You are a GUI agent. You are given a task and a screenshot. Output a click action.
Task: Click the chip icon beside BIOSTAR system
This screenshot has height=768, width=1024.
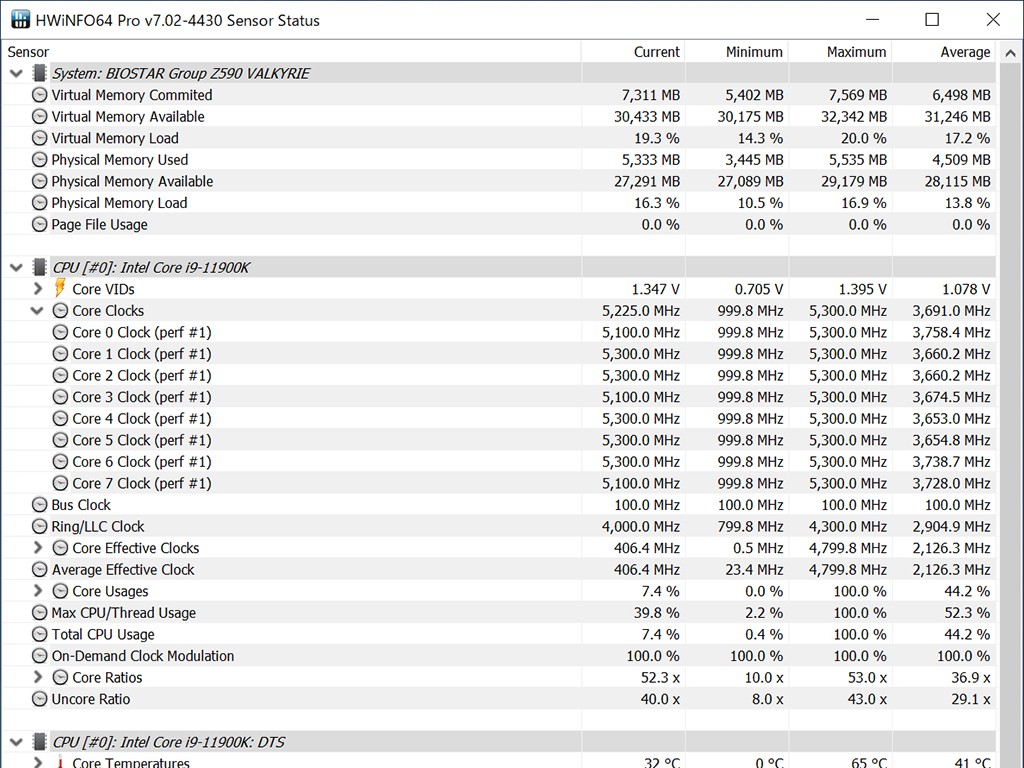point(39,73)
